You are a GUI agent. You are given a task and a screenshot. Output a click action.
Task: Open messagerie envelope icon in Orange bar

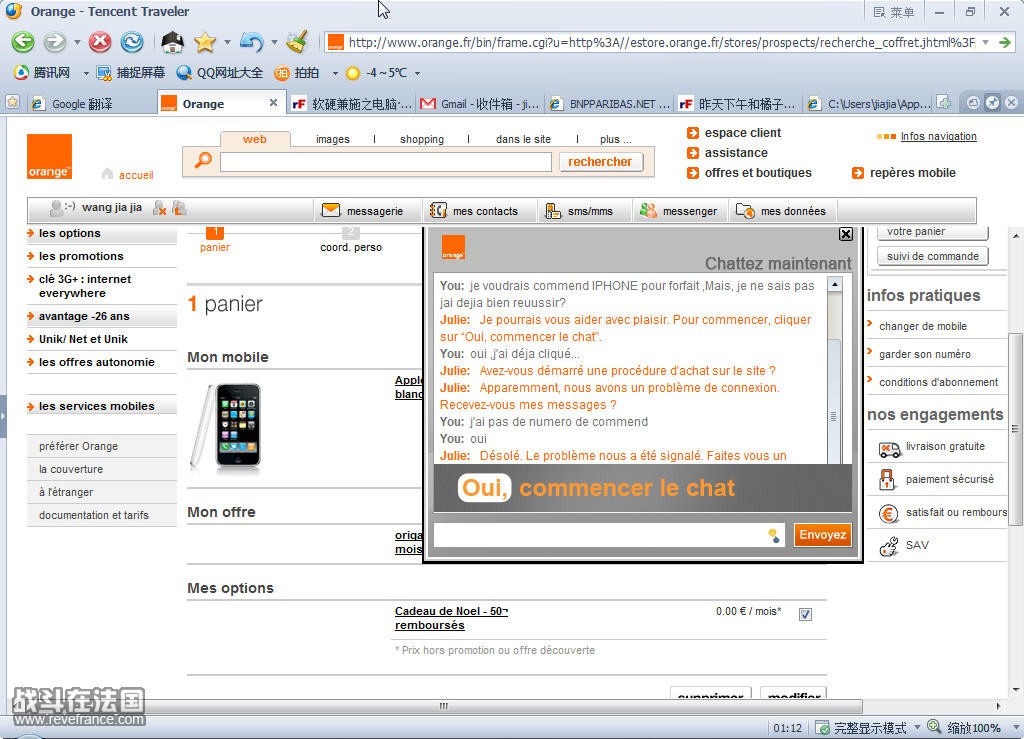(x=331, y=211)
